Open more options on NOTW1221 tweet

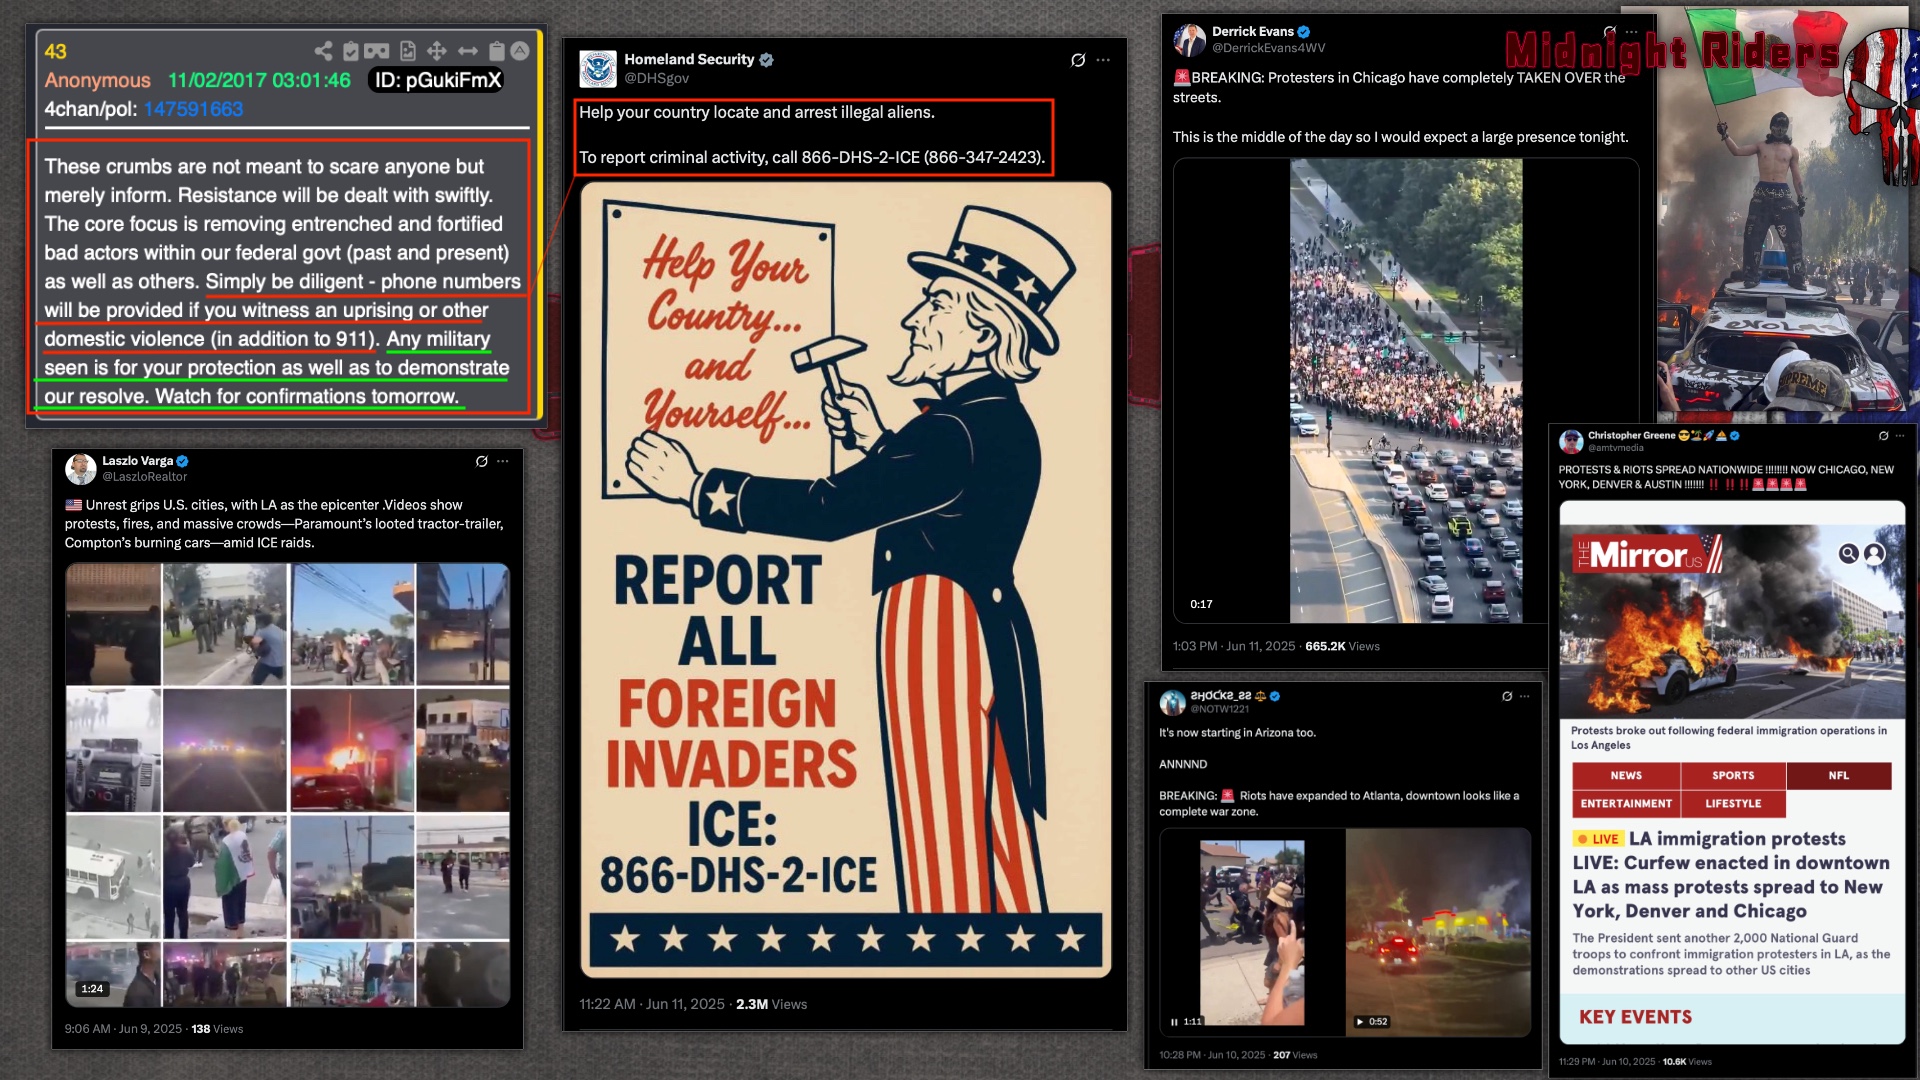1524,696
